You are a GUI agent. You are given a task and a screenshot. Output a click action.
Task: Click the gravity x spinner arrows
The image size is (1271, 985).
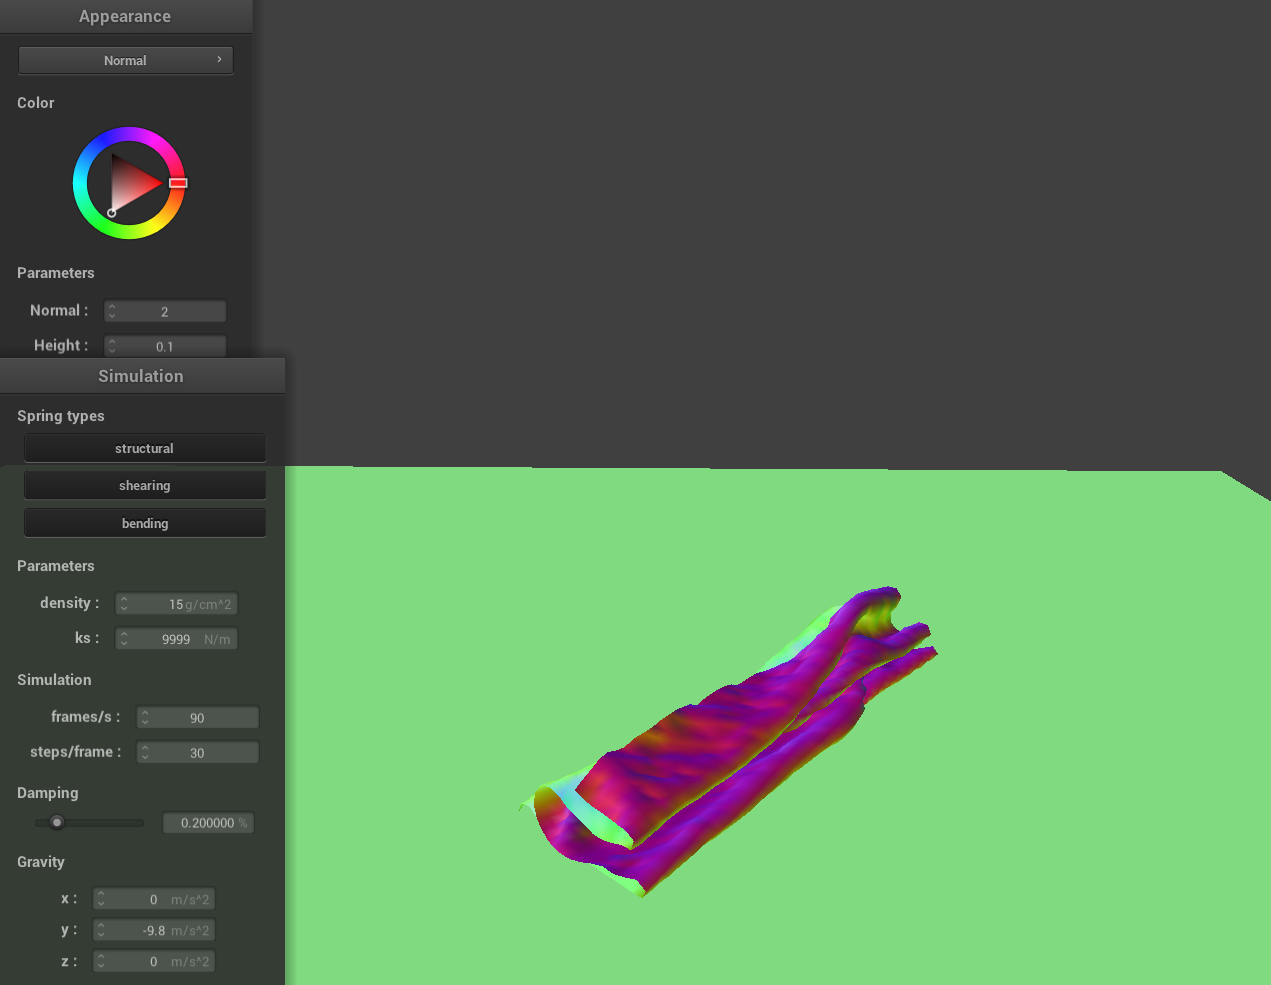[x=101, y=900]
